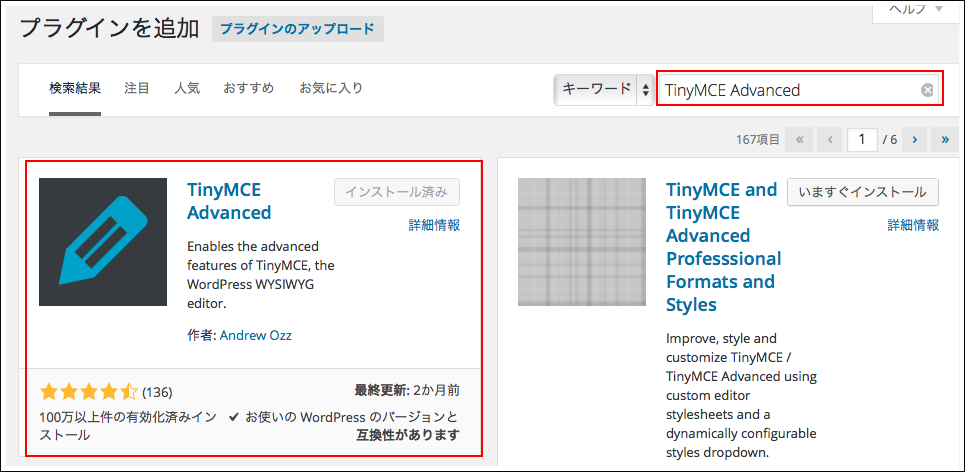Click the compatibility checkmark icon

coord(234,417)
